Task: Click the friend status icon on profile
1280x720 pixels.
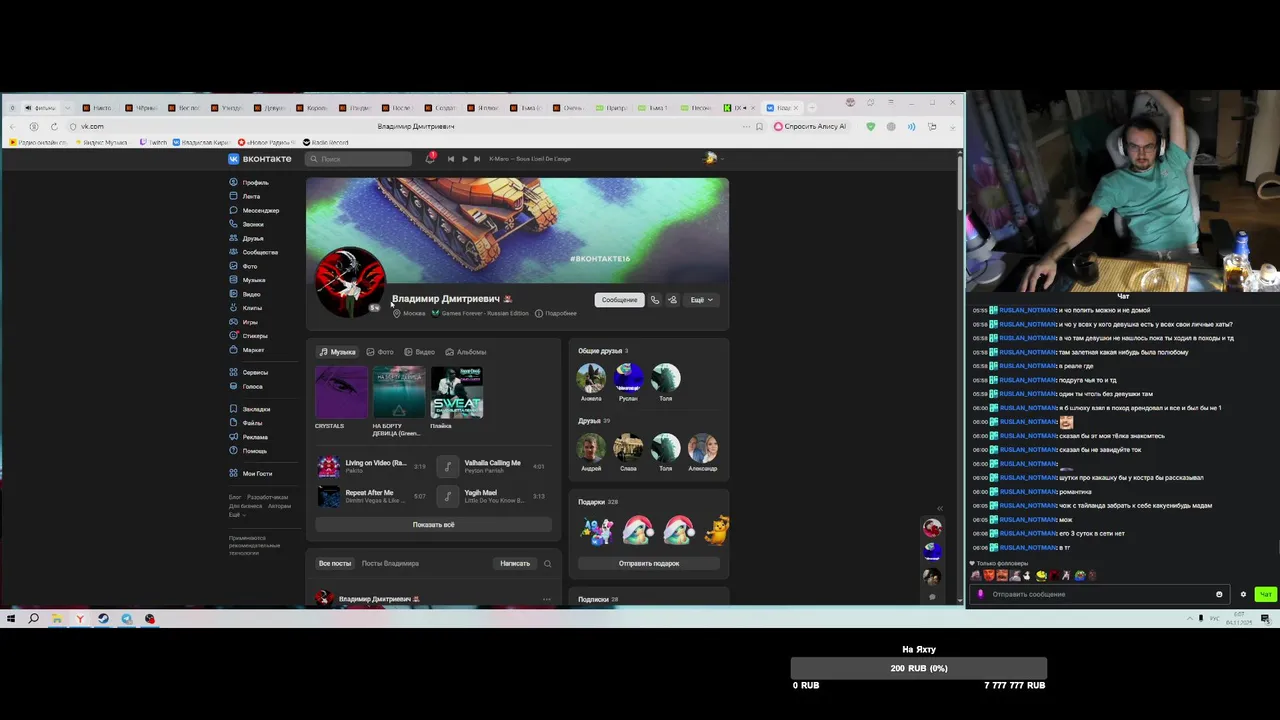Action: point(673,300)
